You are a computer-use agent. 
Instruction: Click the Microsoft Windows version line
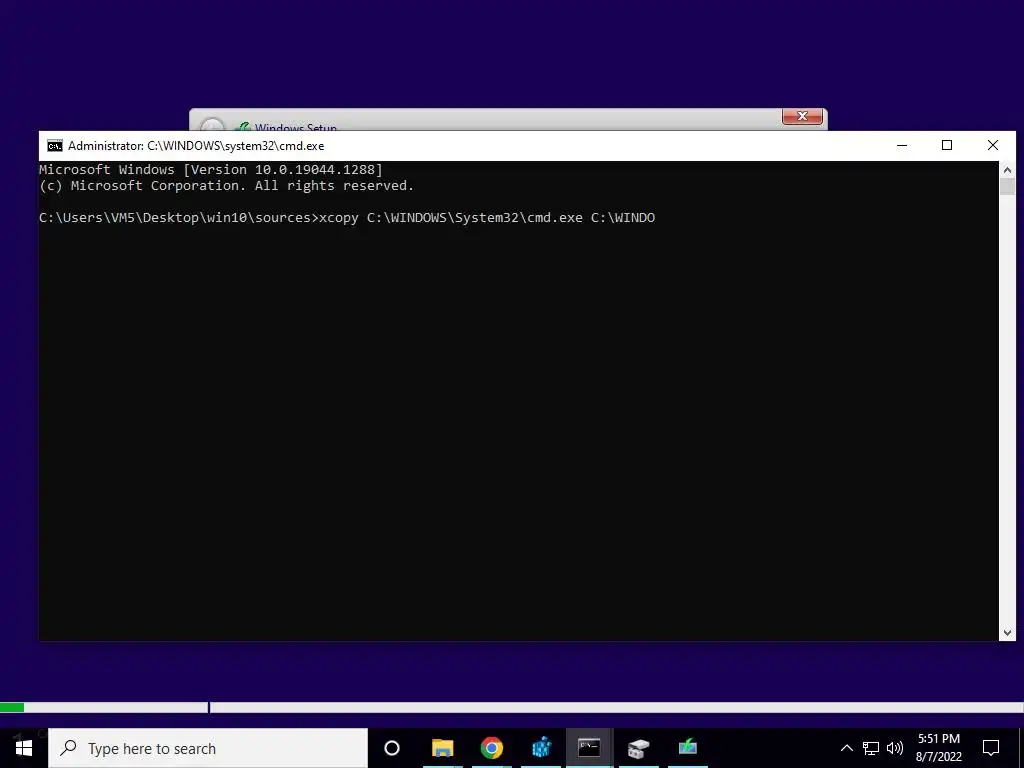pos(211,170)
